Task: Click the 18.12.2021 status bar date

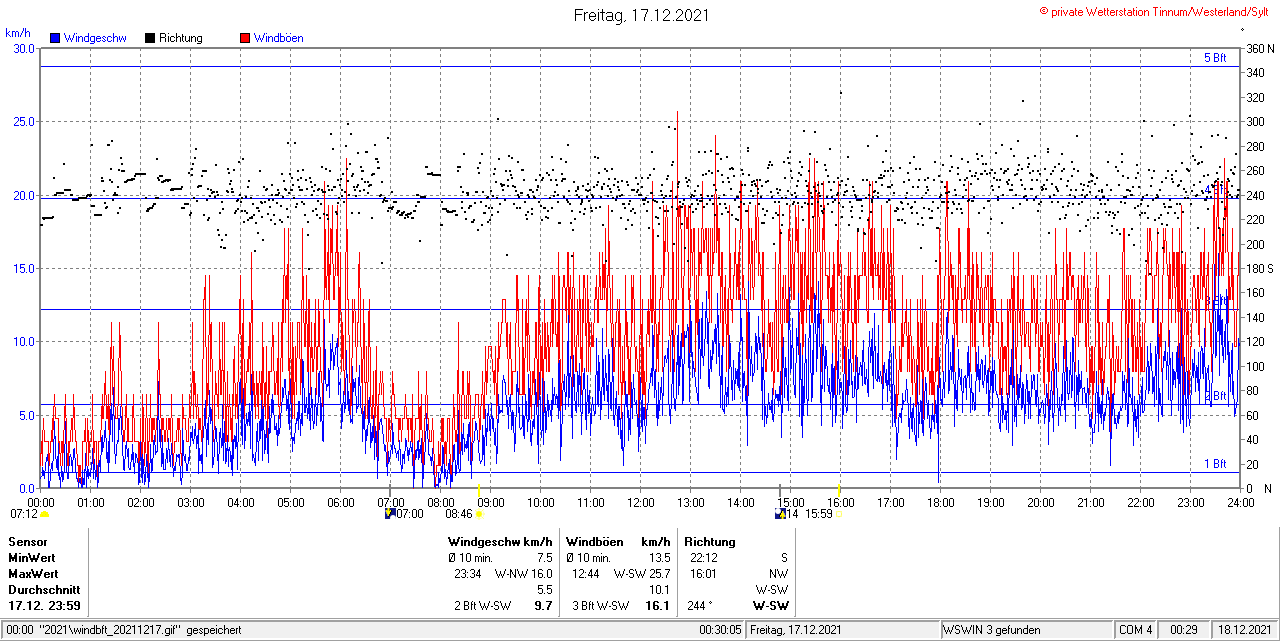Action: 1243,629
